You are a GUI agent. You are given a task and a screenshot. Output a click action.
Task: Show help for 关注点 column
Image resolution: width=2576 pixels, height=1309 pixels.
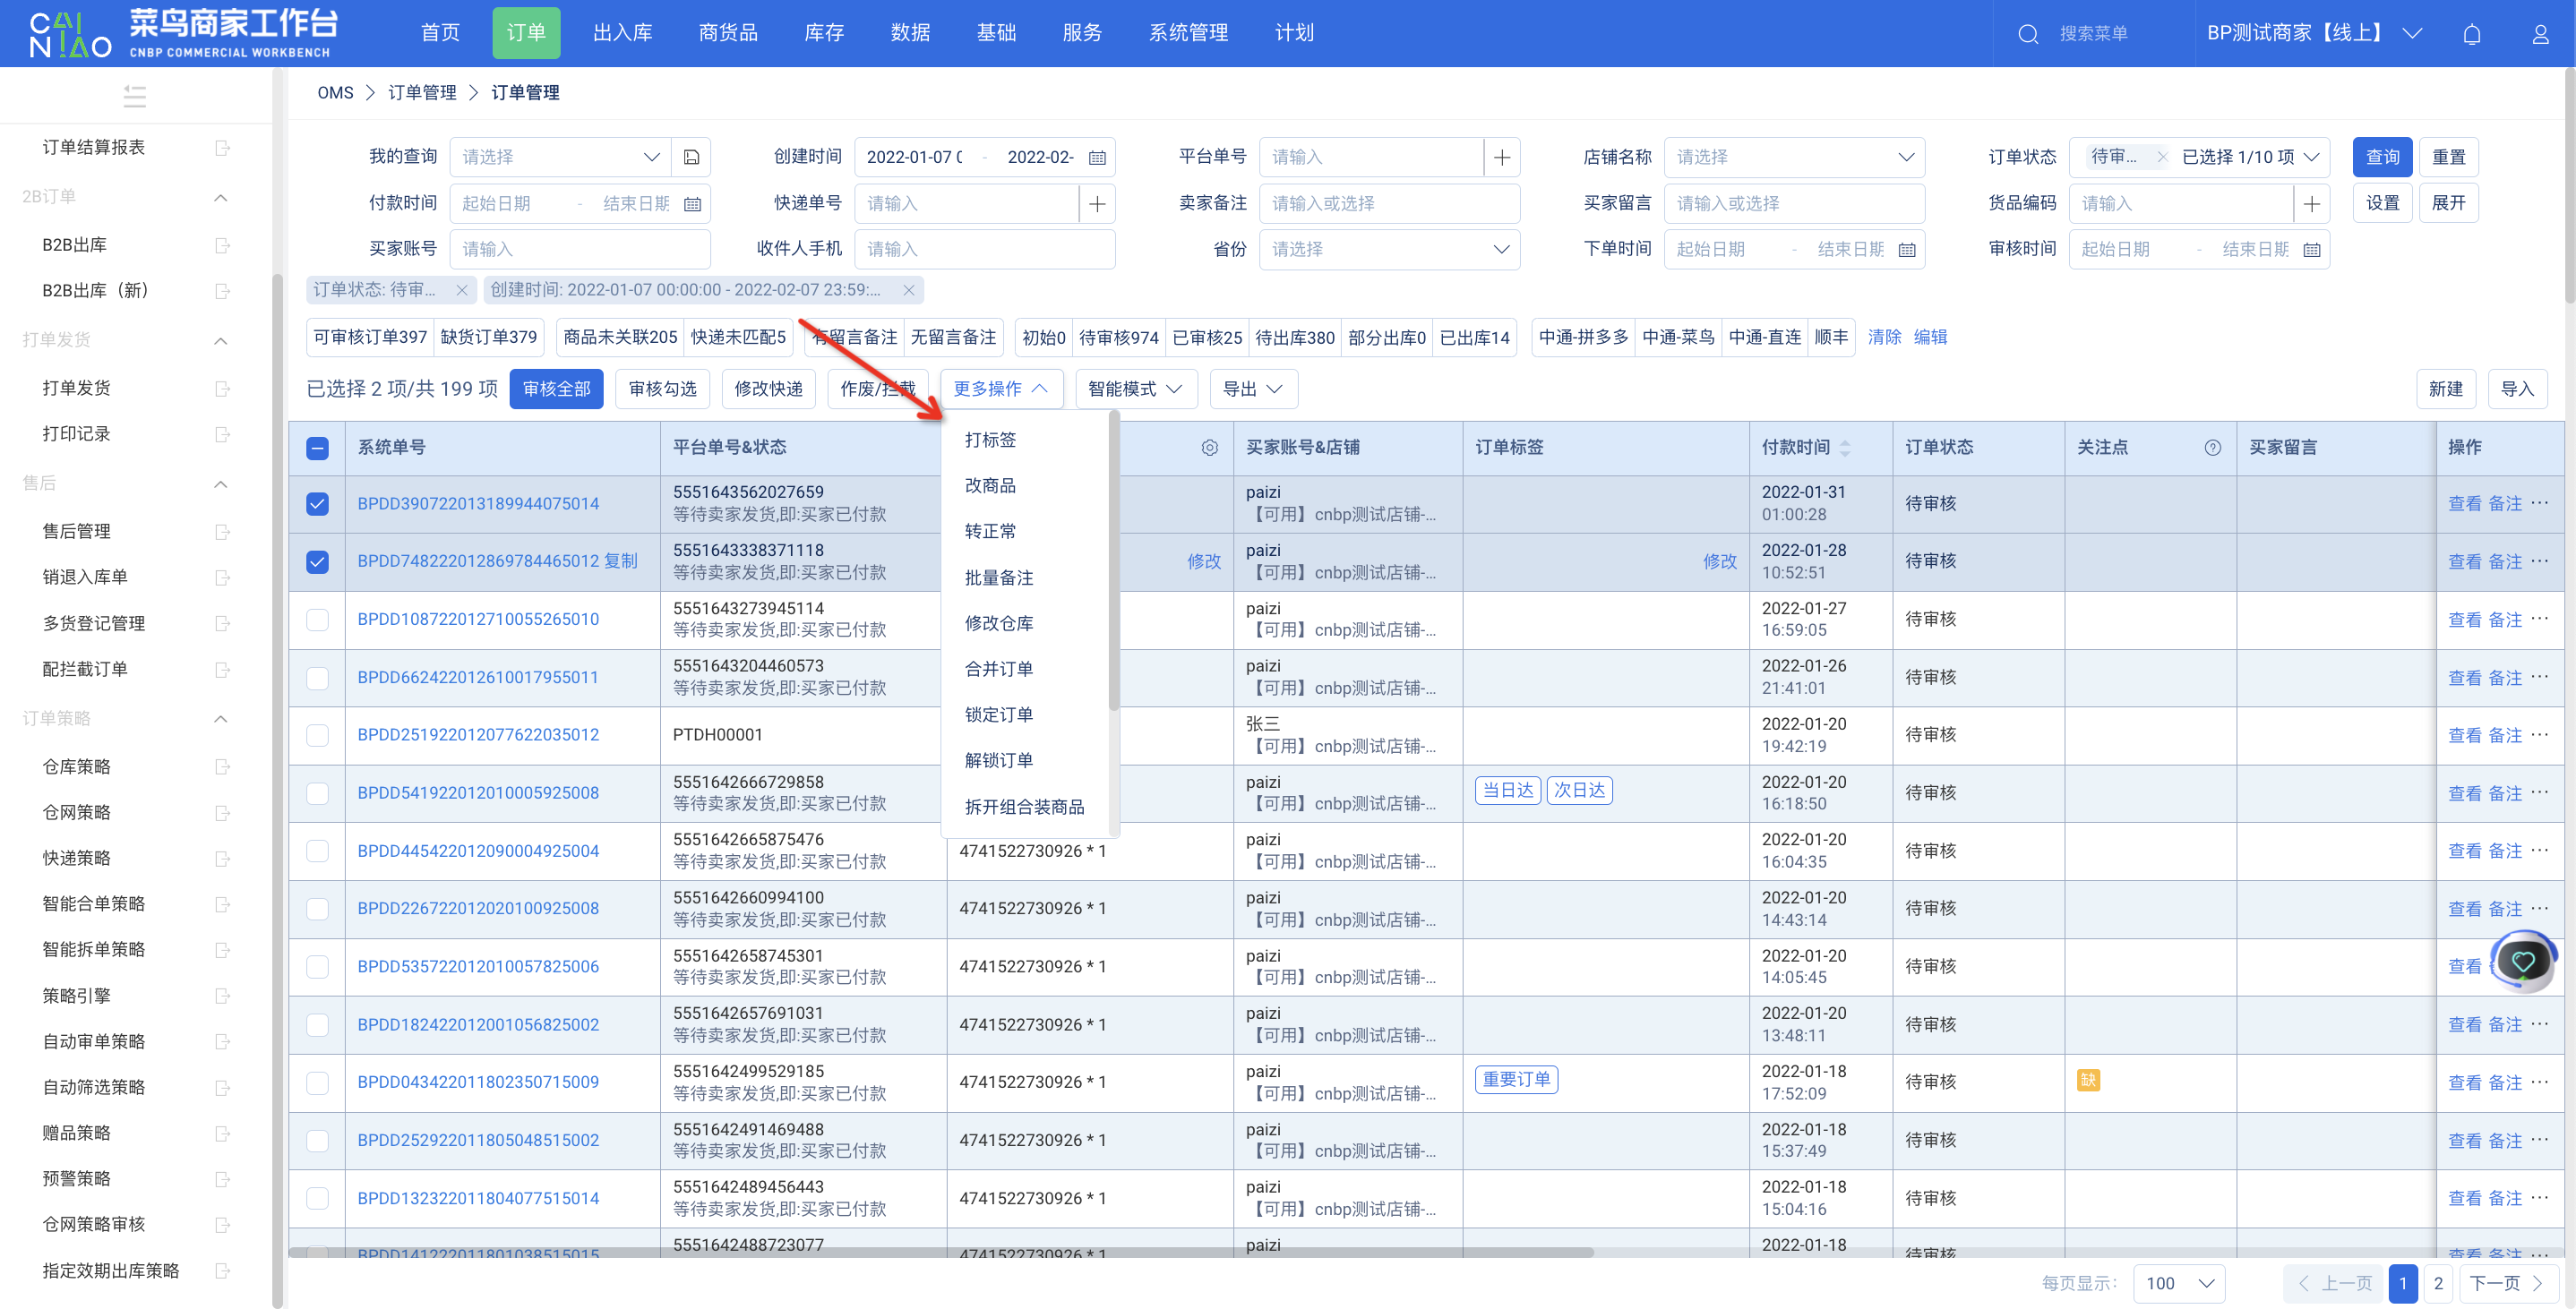coord(2213,447)
